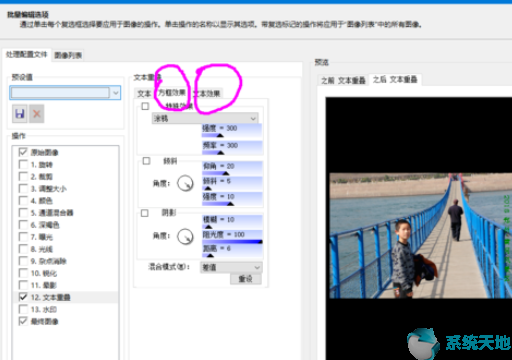
Task: Set the angle dial in the 阴影 section
Action: (x=185, y=236)
